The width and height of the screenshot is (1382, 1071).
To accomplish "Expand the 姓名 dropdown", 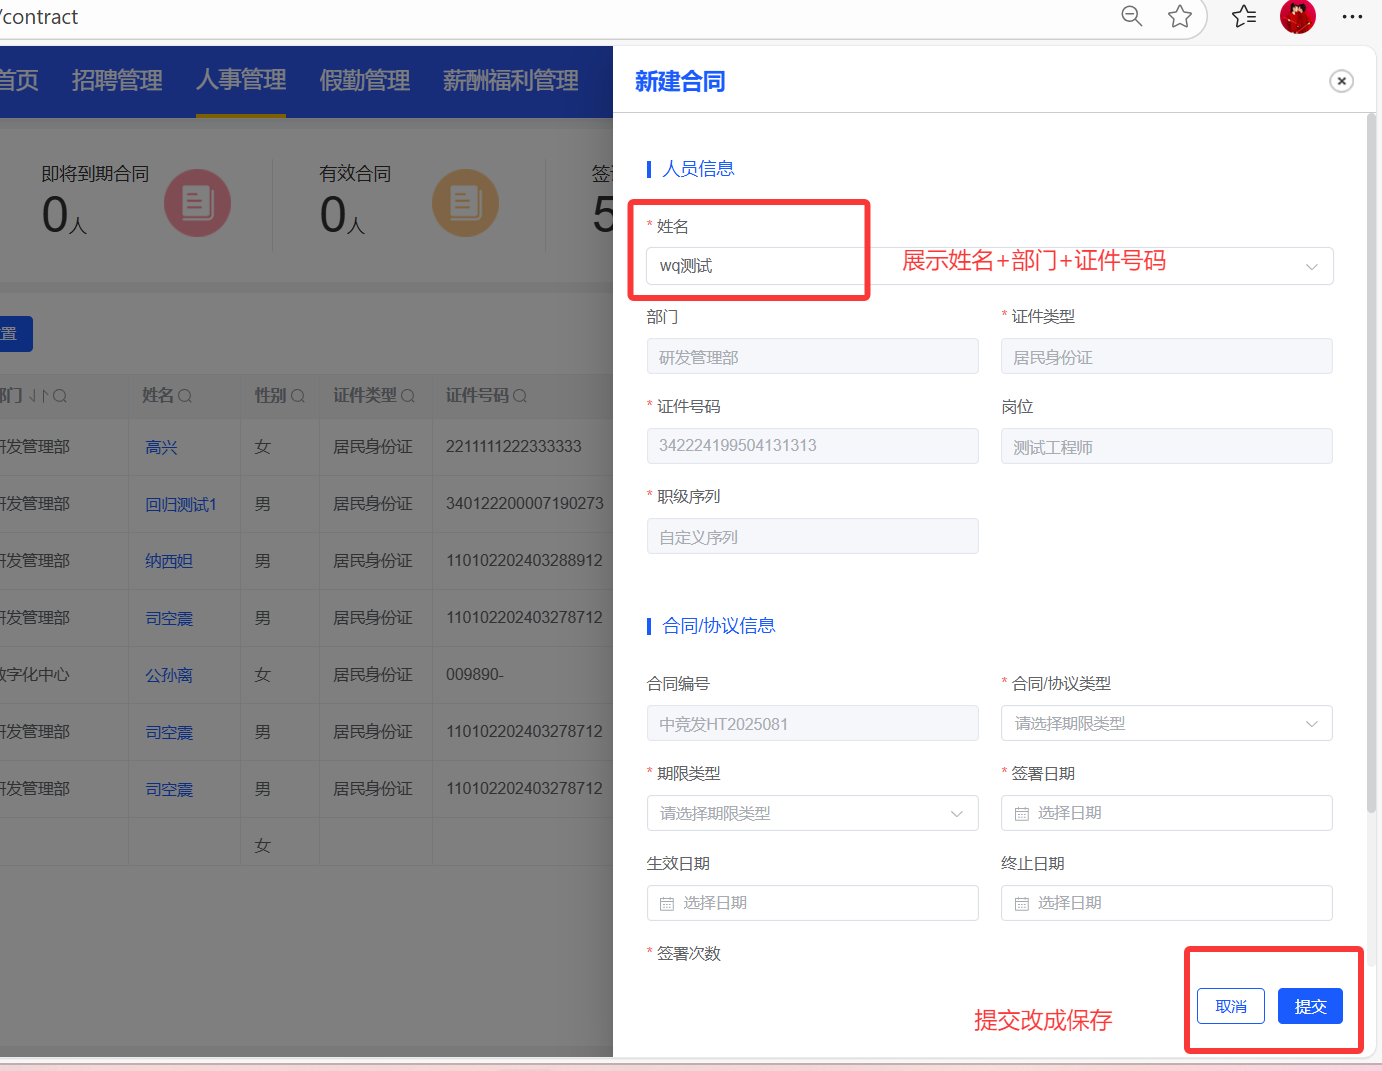I will [1311, 266].
